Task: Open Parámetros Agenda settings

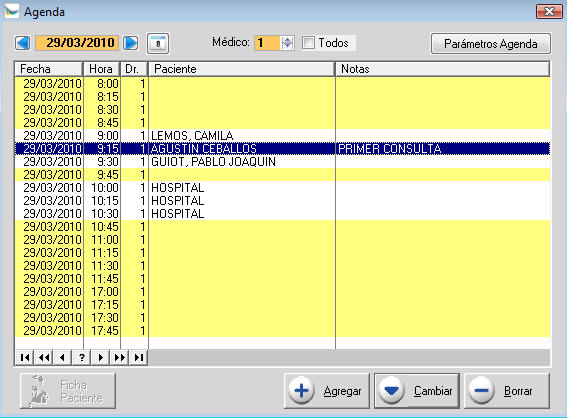Action: tap(491, 44)
